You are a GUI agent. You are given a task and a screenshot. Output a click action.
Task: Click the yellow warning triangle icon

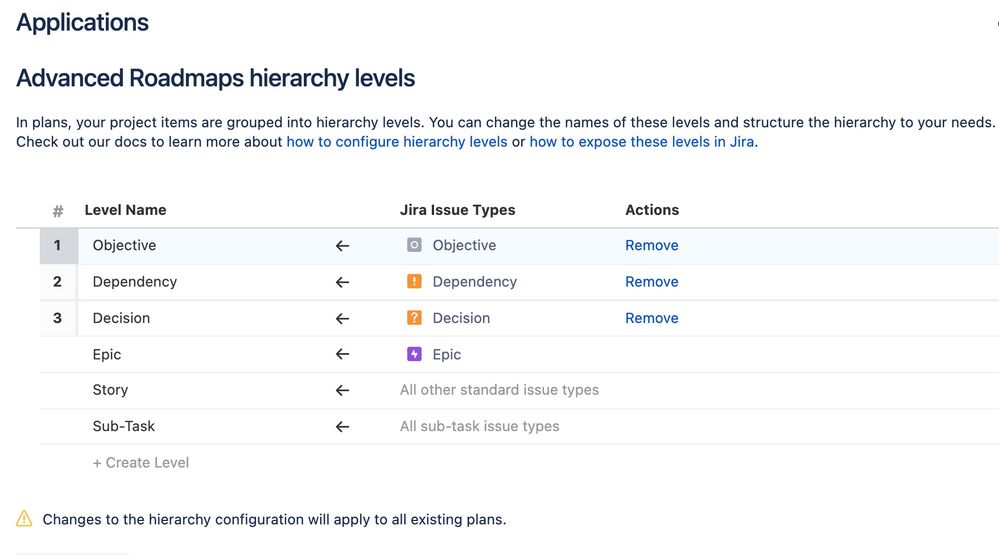click(x=24, y=519)
